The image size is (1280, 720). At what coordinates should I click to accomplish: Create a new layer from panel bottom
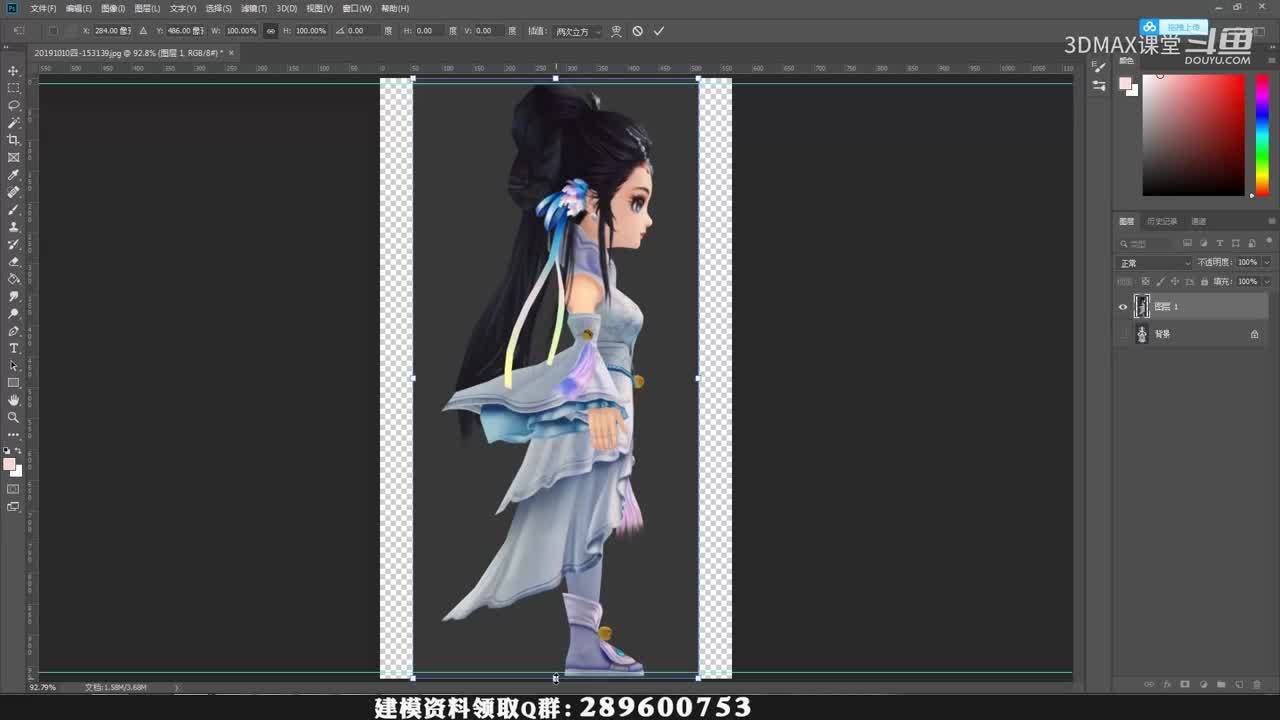(1238, 685)
